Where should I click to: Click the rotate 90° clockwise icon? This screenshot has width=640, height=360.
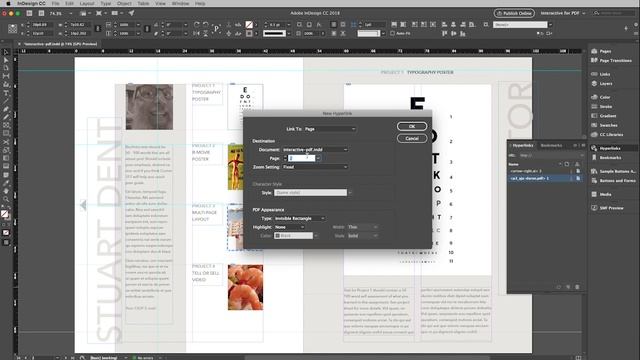[x=197, y=24]
